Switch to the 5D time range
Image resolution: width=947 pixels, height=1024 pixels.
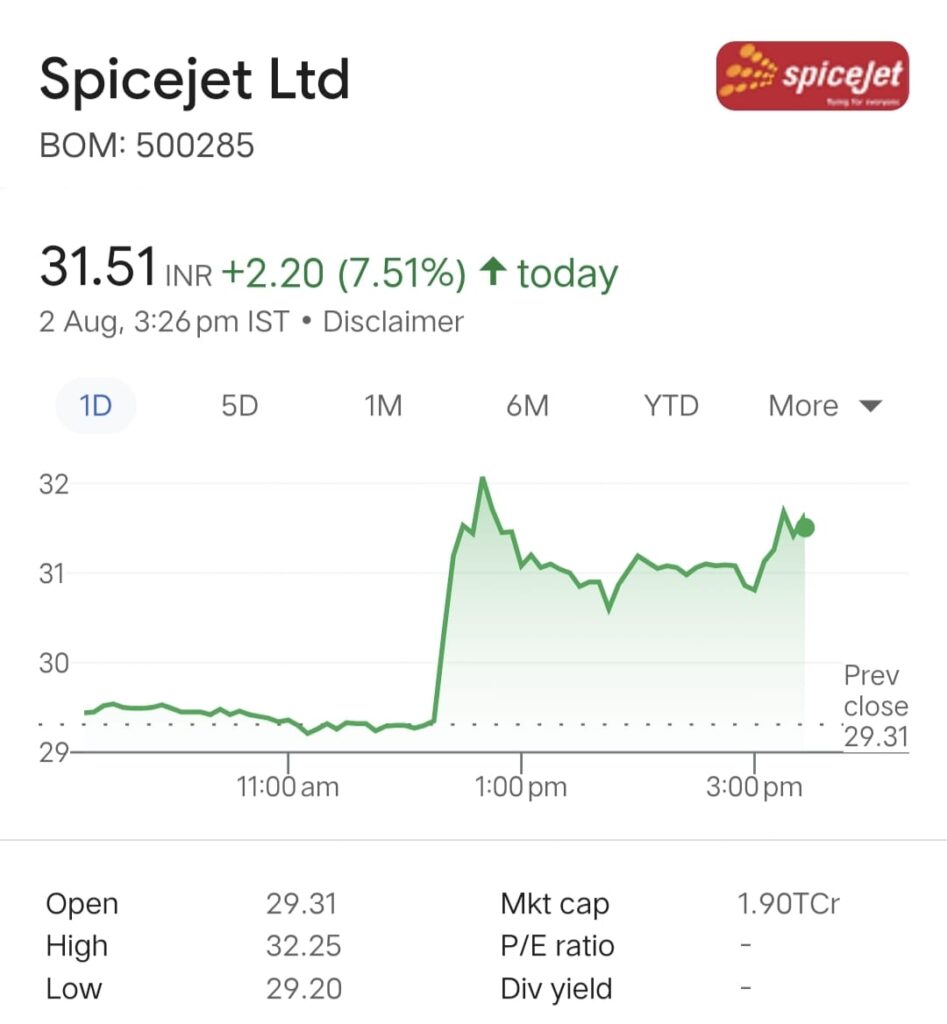click(239, 406)
